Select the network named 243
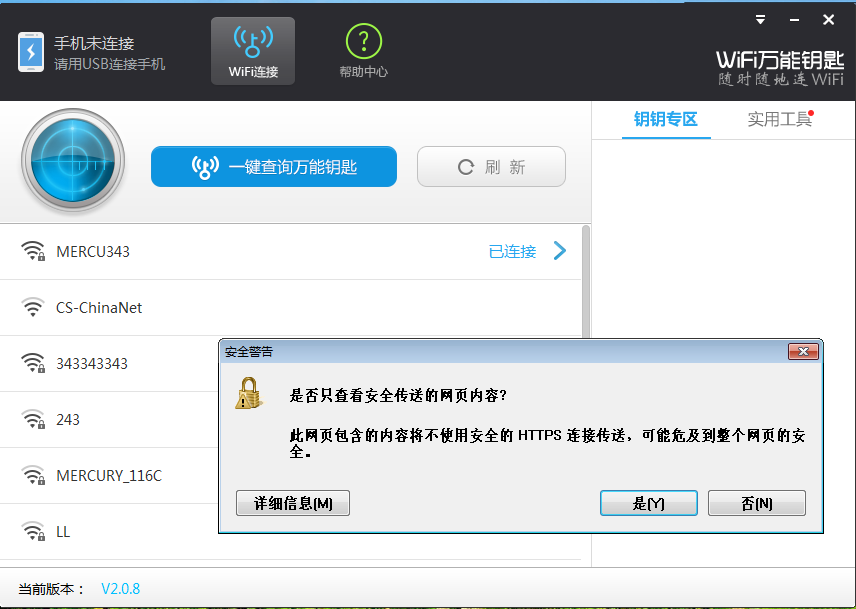The width and height of the screenshot is (856, 609). [x=109, y=420]
